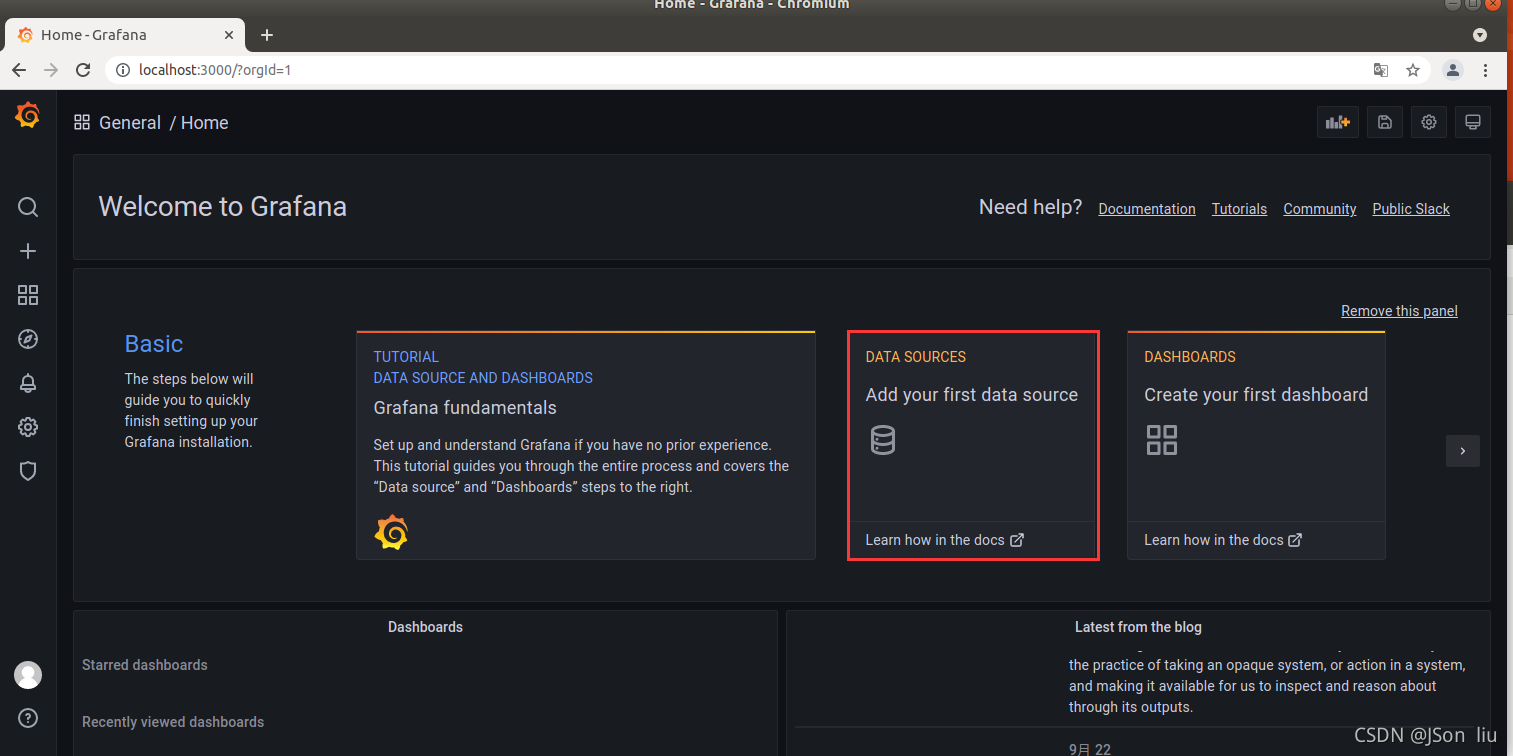
Task: Click the Welcome to Grafana heading
Action: pos(223,207)
